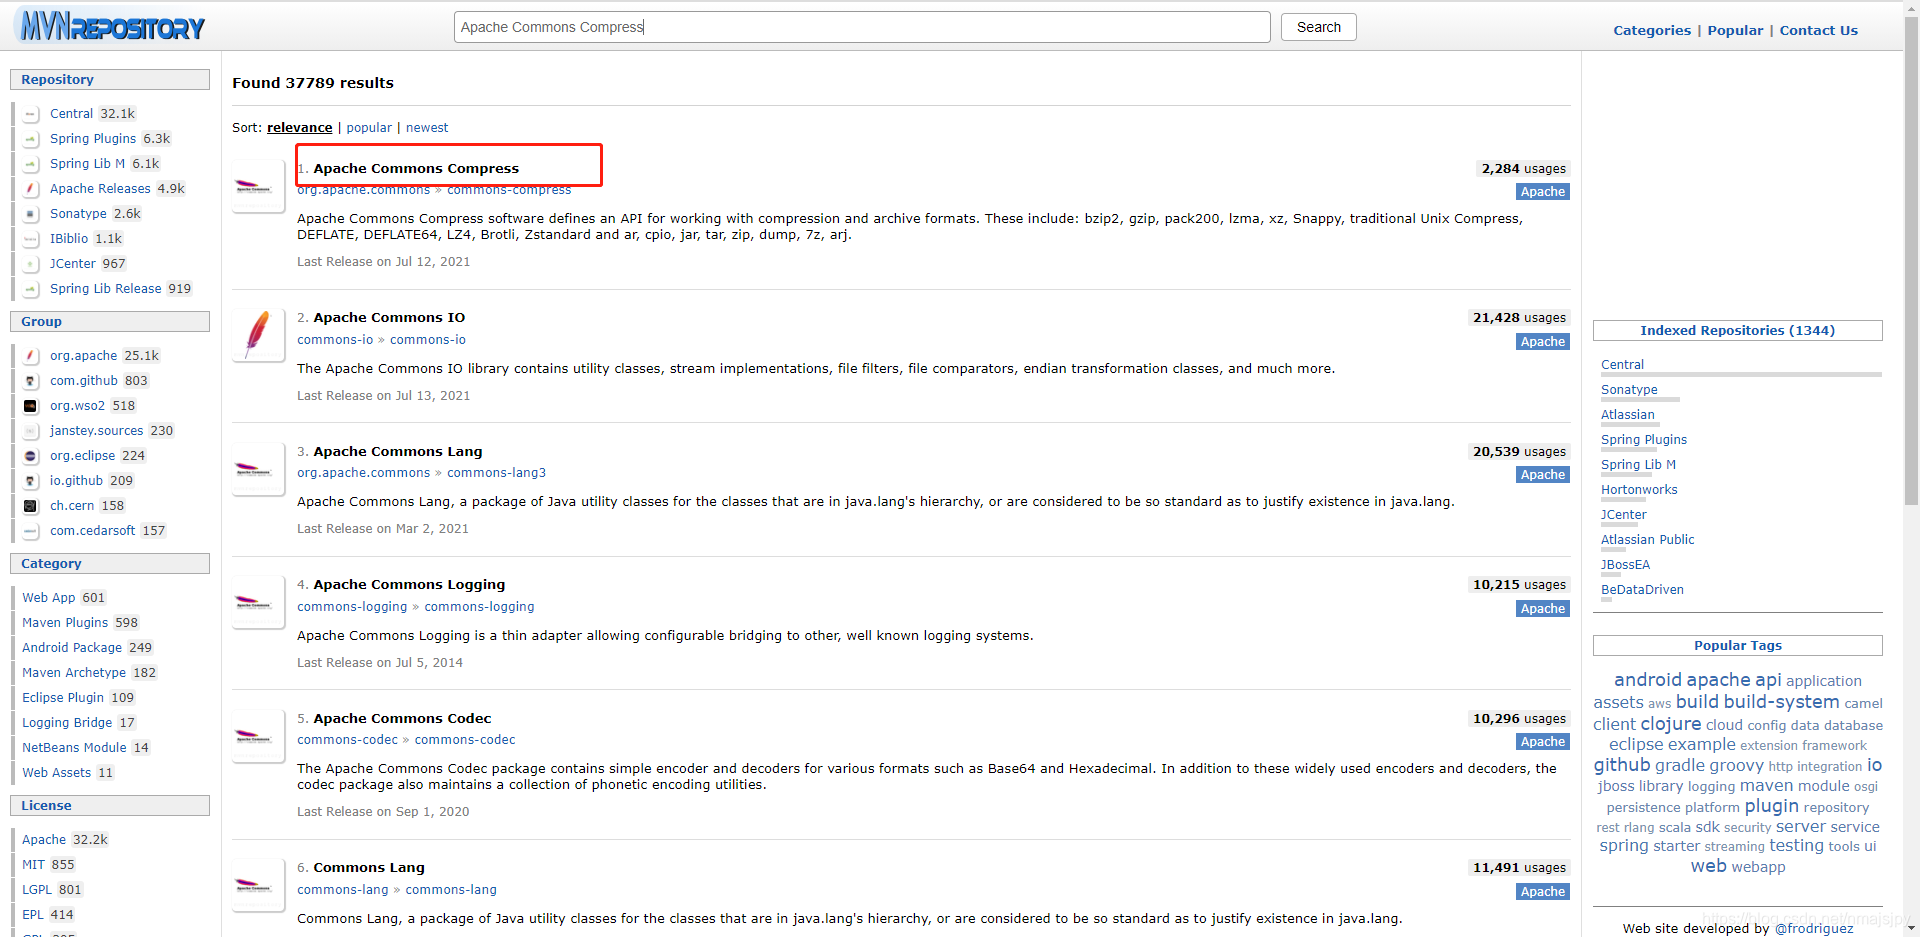Filter by janstey.sources group
This screenshot has width=1920, height=937.
coord(112,431)
